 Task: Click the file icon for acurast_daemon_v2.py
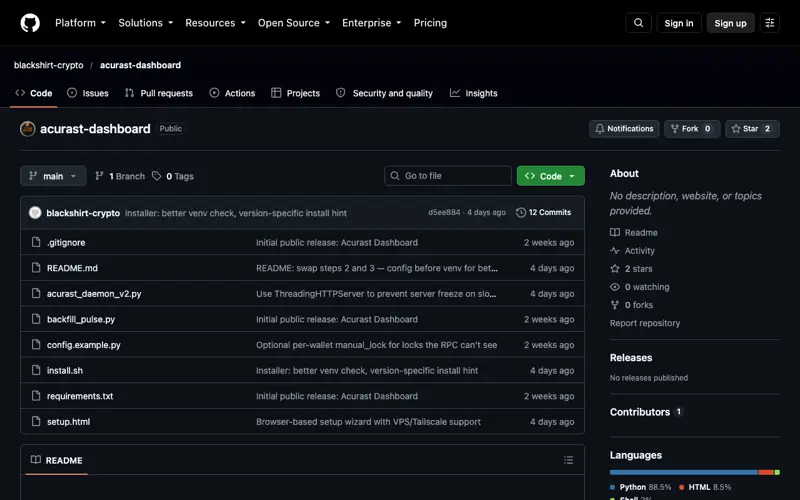tap(36, 293)
